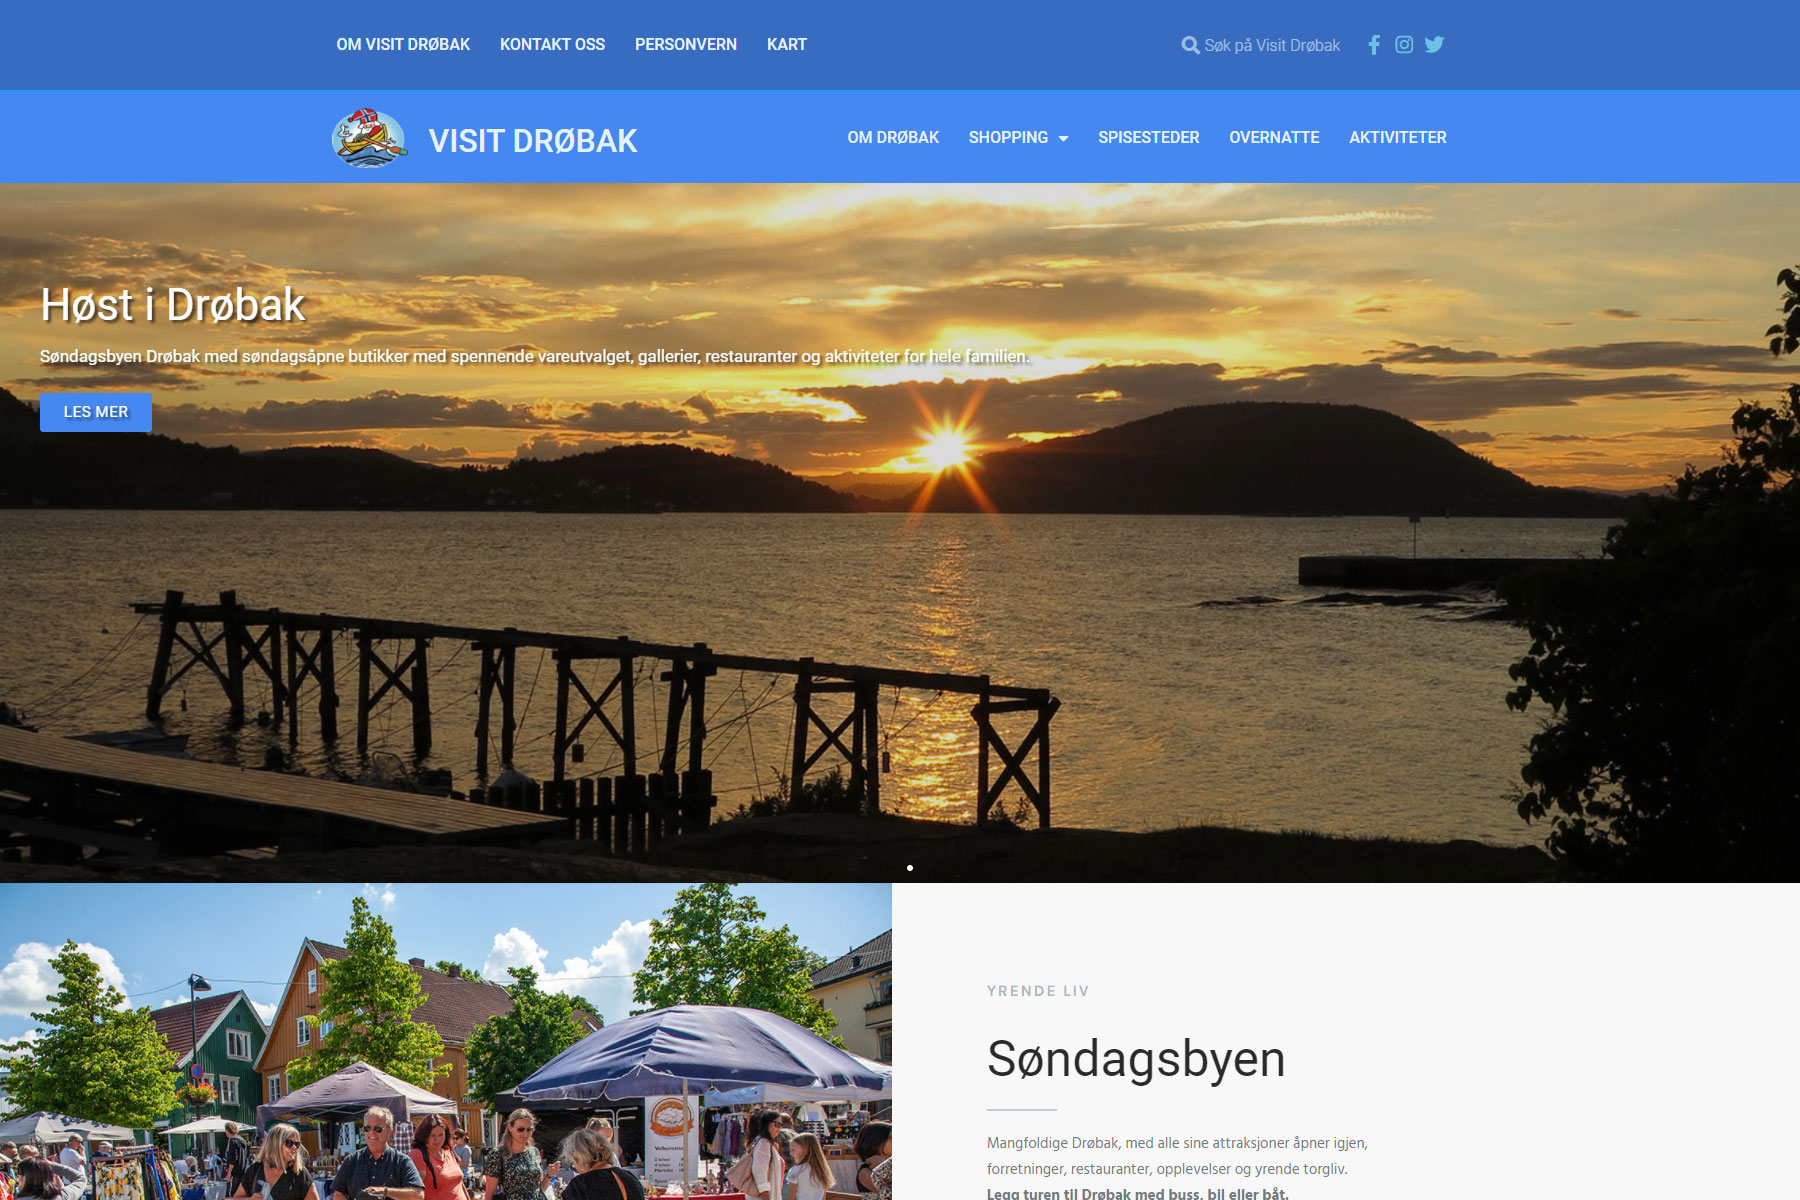Type in the Søk på Visit Drøbak field
The height and width of the screenshot is (1200, 1800).
pos(1272,45)
